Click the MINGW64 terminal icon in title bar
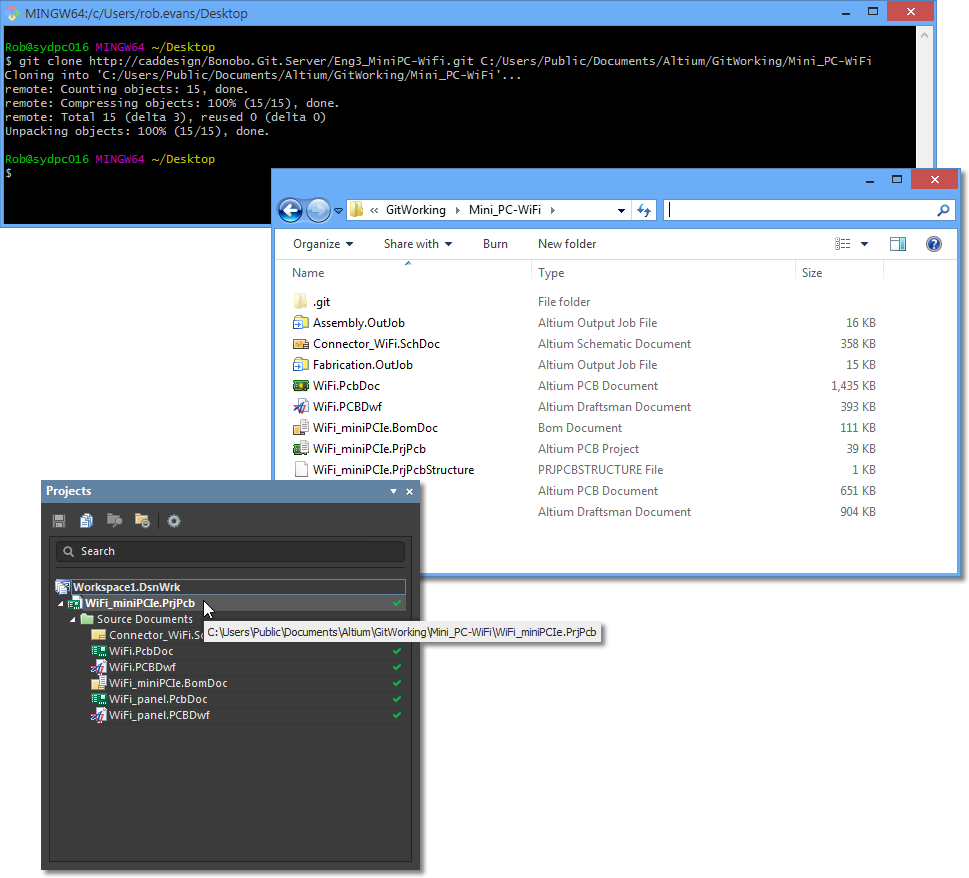The image size is (969, 878). [12, 13]
